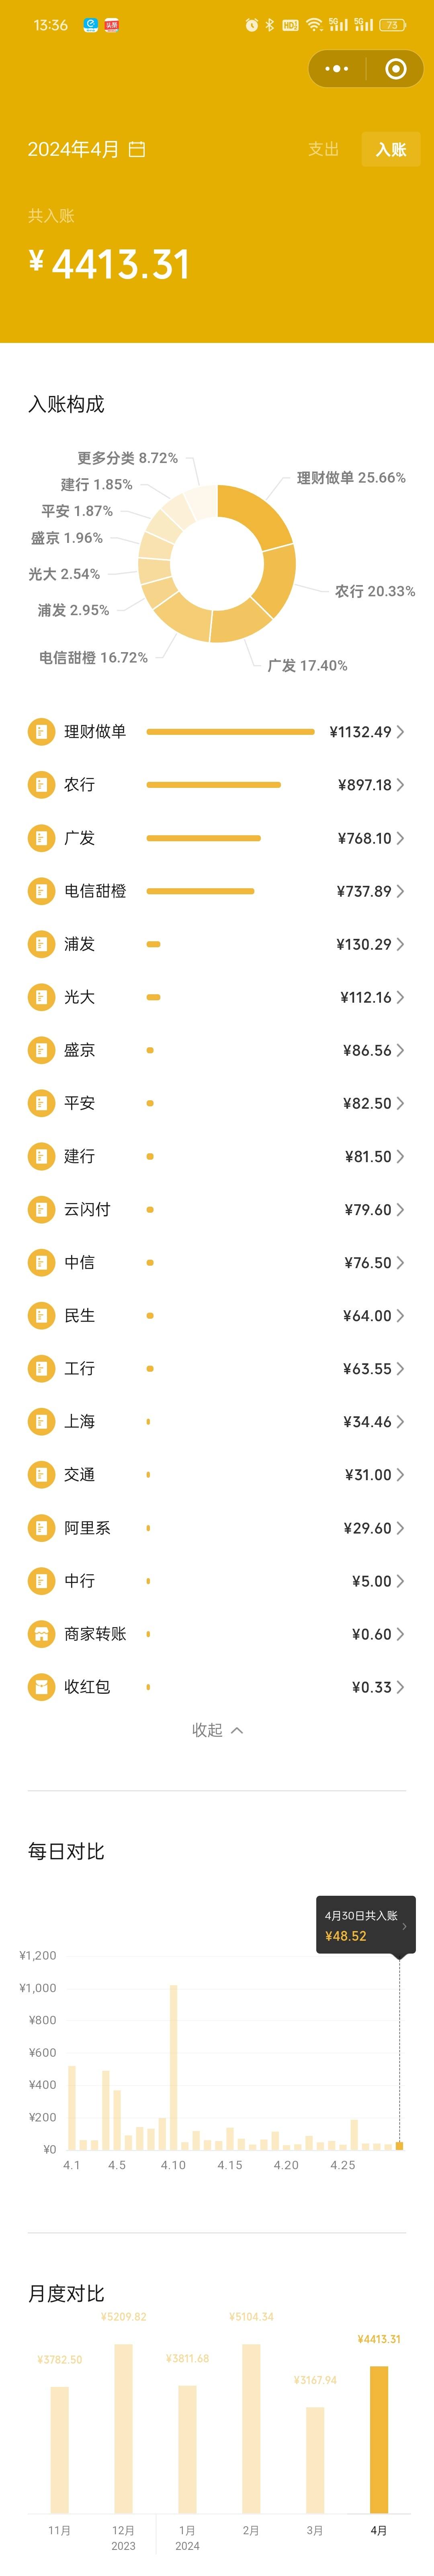The width and height of the screenshot is (434, 2576).
Task: Tap the alarm clock status bar icon
Action: click(251, 25)
